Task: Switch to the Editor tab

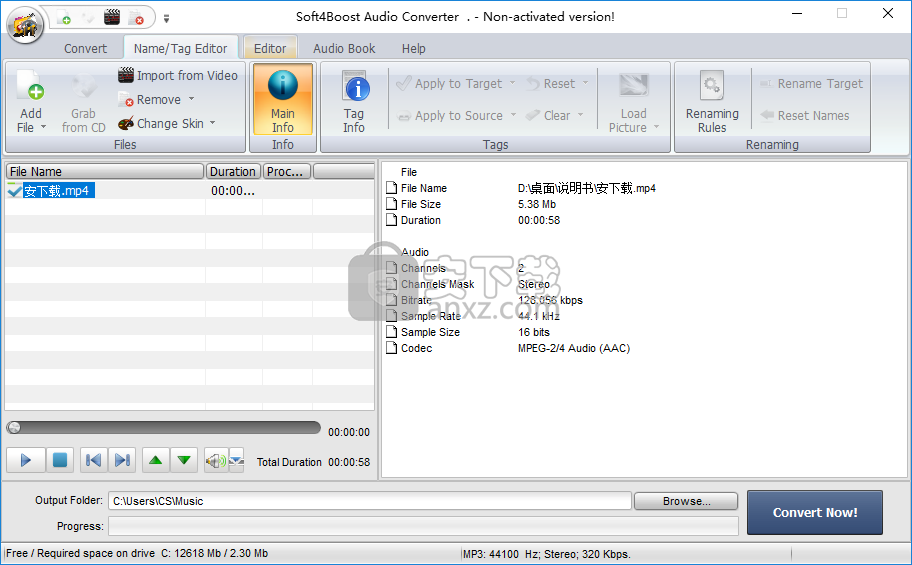Action: 270,48
